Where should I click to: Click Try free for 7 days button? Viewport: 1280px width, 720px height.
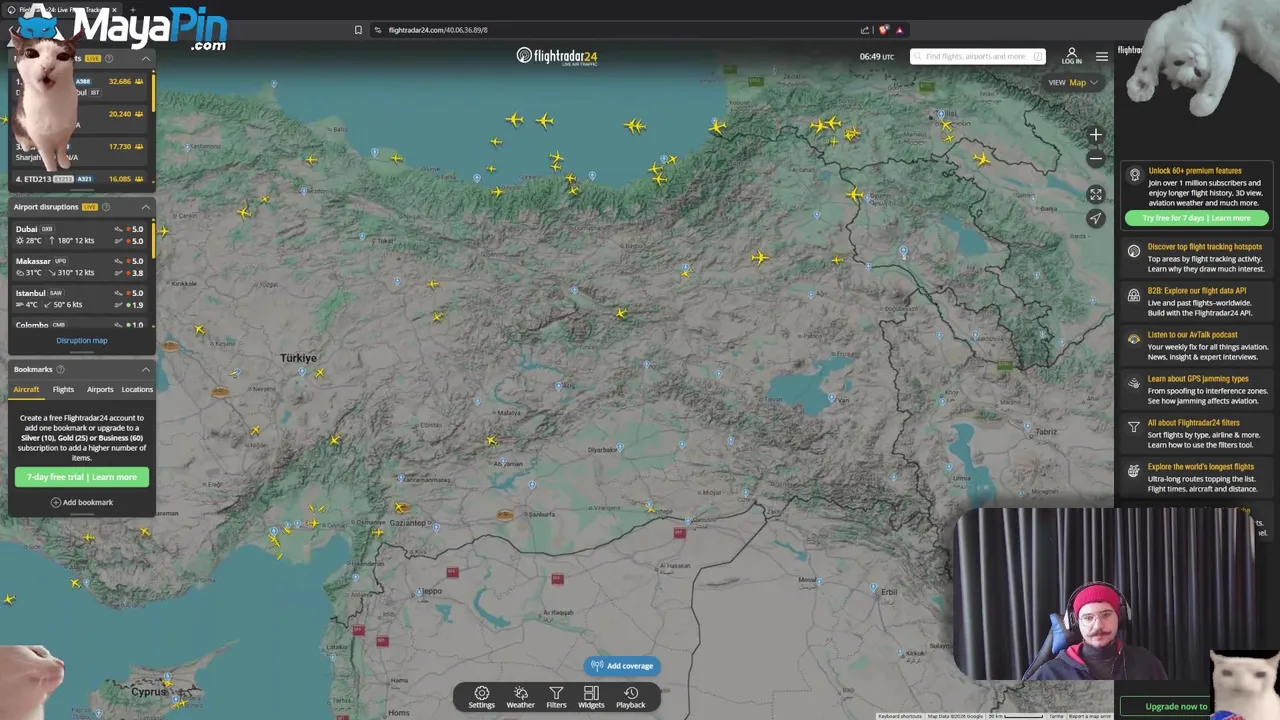(1197, 218)
